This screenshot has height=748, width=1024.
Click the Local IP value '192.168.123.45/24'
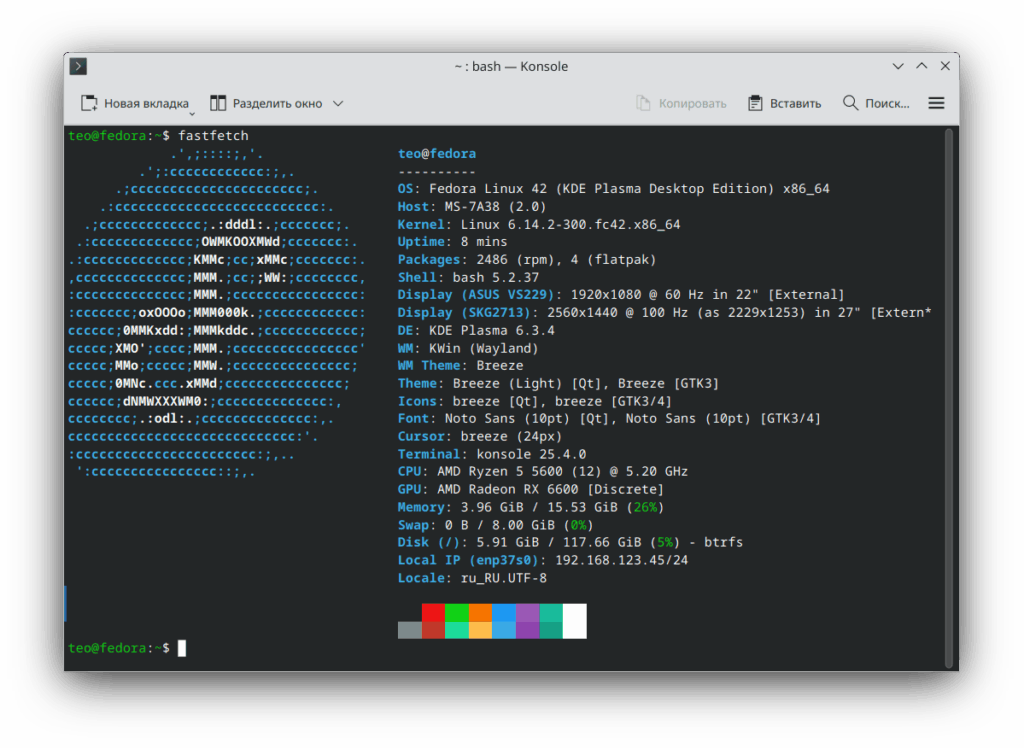[621, 560]
